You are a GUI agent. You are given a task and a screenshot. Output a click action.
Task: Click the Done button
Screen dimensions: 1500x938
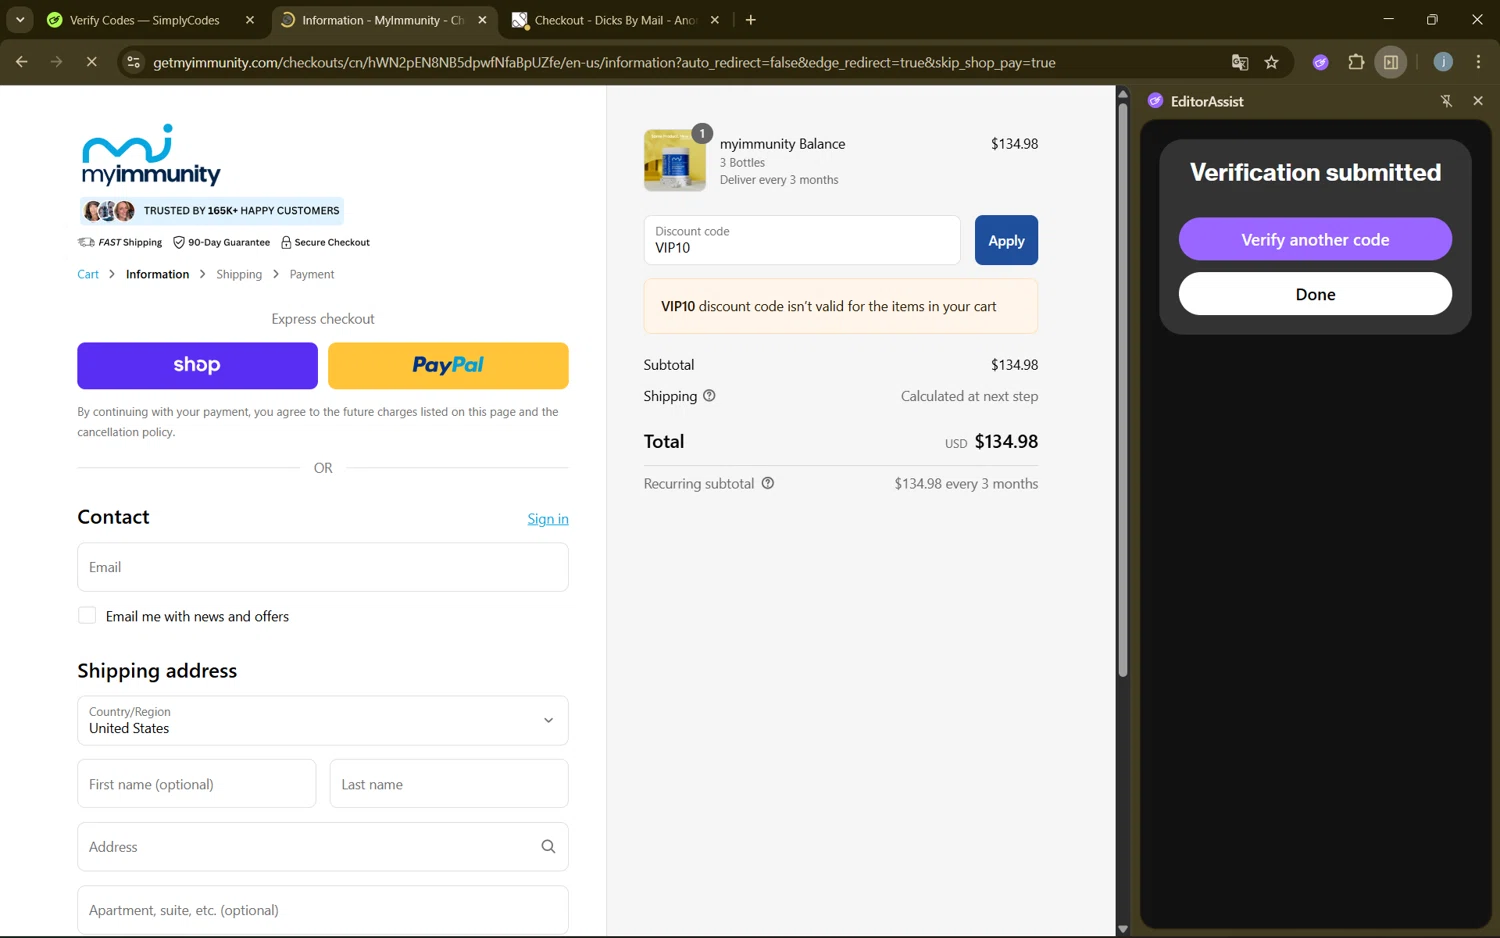pyautogui.click(x=1315, y=294)
